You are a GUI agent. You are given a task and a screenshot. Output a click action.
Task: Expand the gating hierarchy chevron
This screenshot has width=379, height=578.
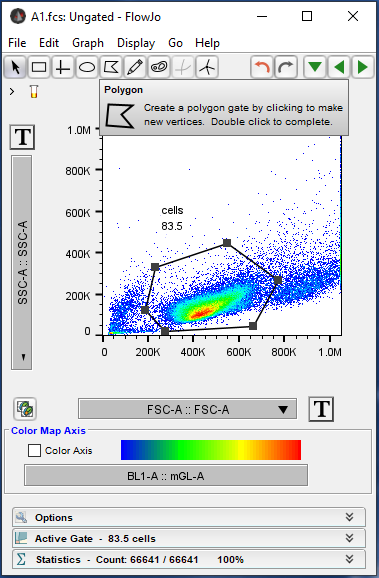point(12,91)
